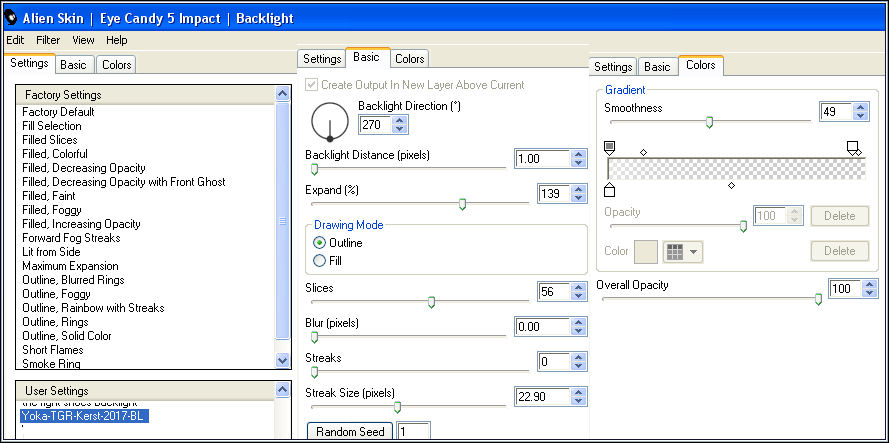
Task: Click the Smoothness stepper arrows
Action: [x=861, y=112]
